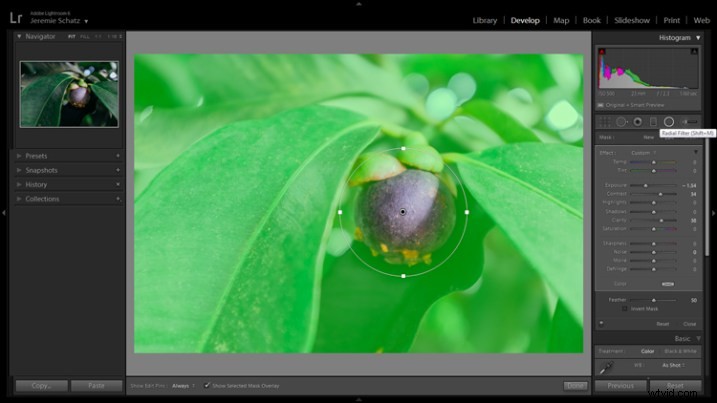Viewport: 717px width, 403px height.
Task: Click the Paste button
Action: tap(96, 386)
